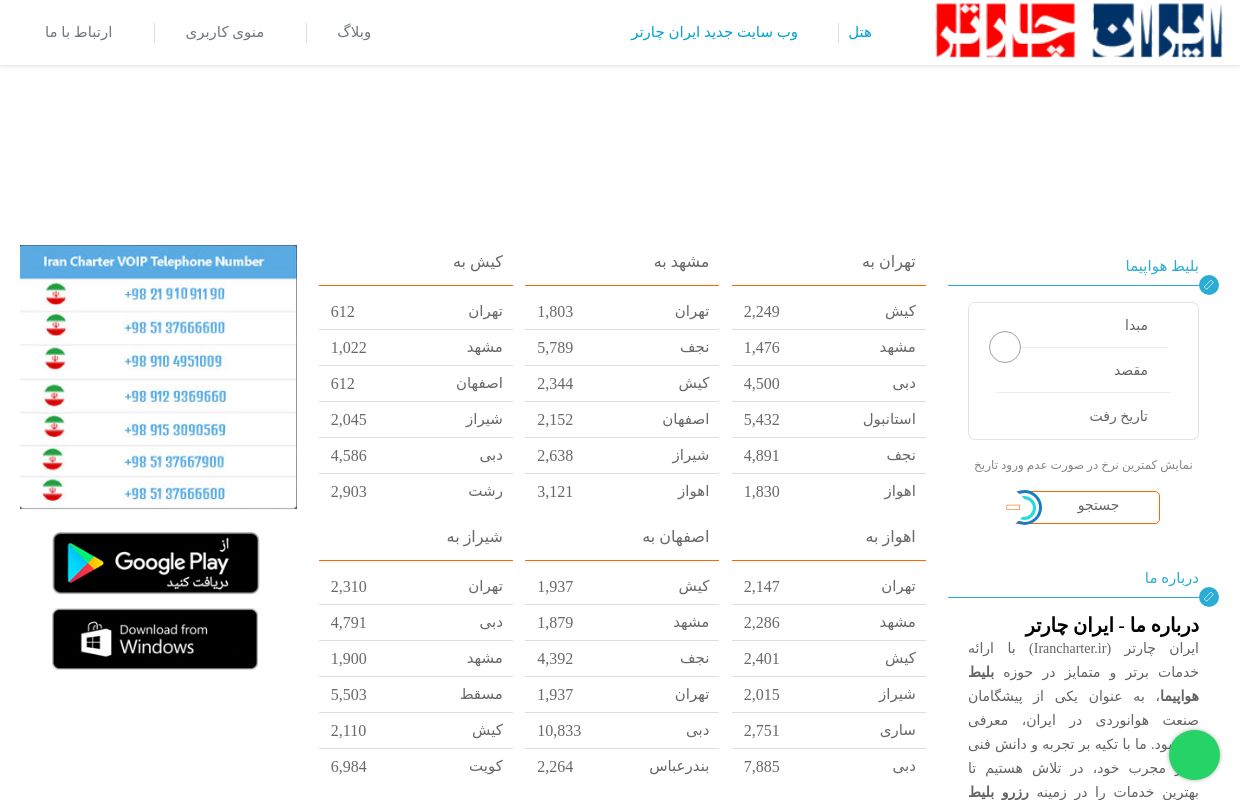Image resolution: width=1240 pixels, height=800 pixels.
Task: Select اصفهان به بندرعباس 2,264 route
Action: [622, 767]
